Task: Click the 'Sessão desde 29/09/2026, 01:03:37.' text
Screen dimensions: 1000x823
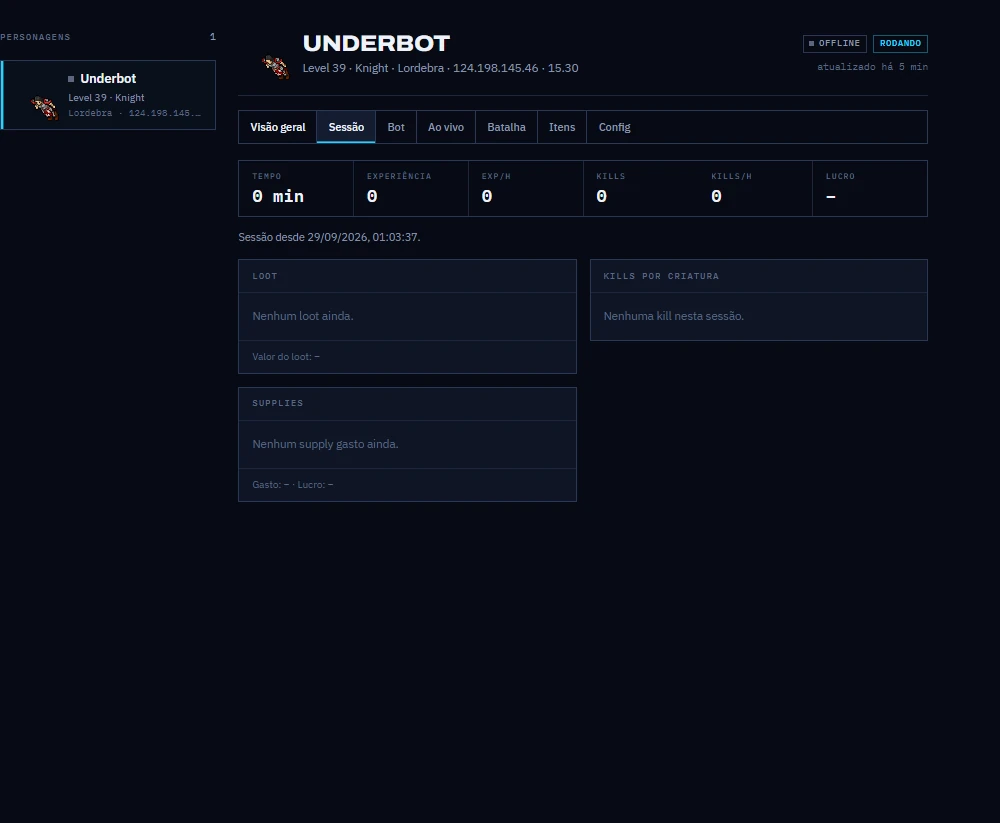Action: coord(329,237)
